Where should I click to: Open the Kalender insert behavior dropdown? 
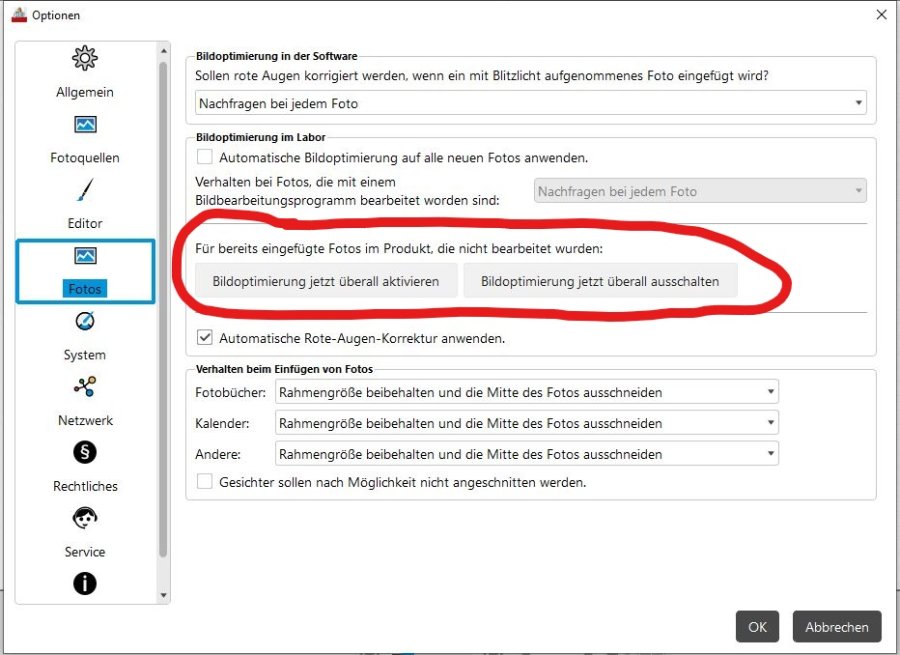click(x=527, y=423)
